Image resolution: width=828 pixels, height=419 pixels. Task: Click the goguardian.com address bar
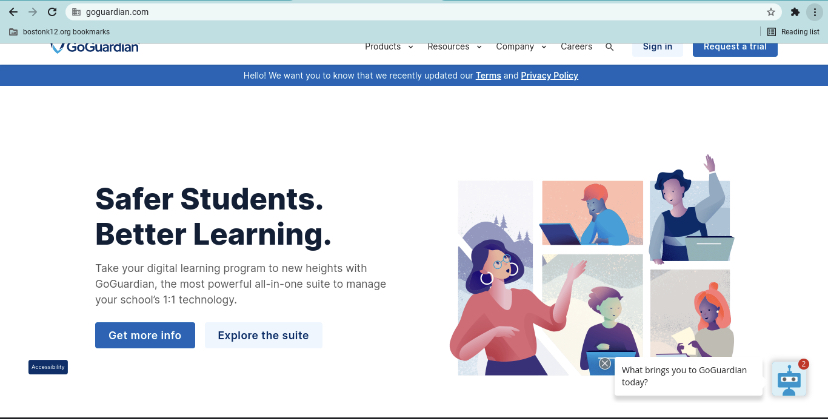click(x=422, y=12)
